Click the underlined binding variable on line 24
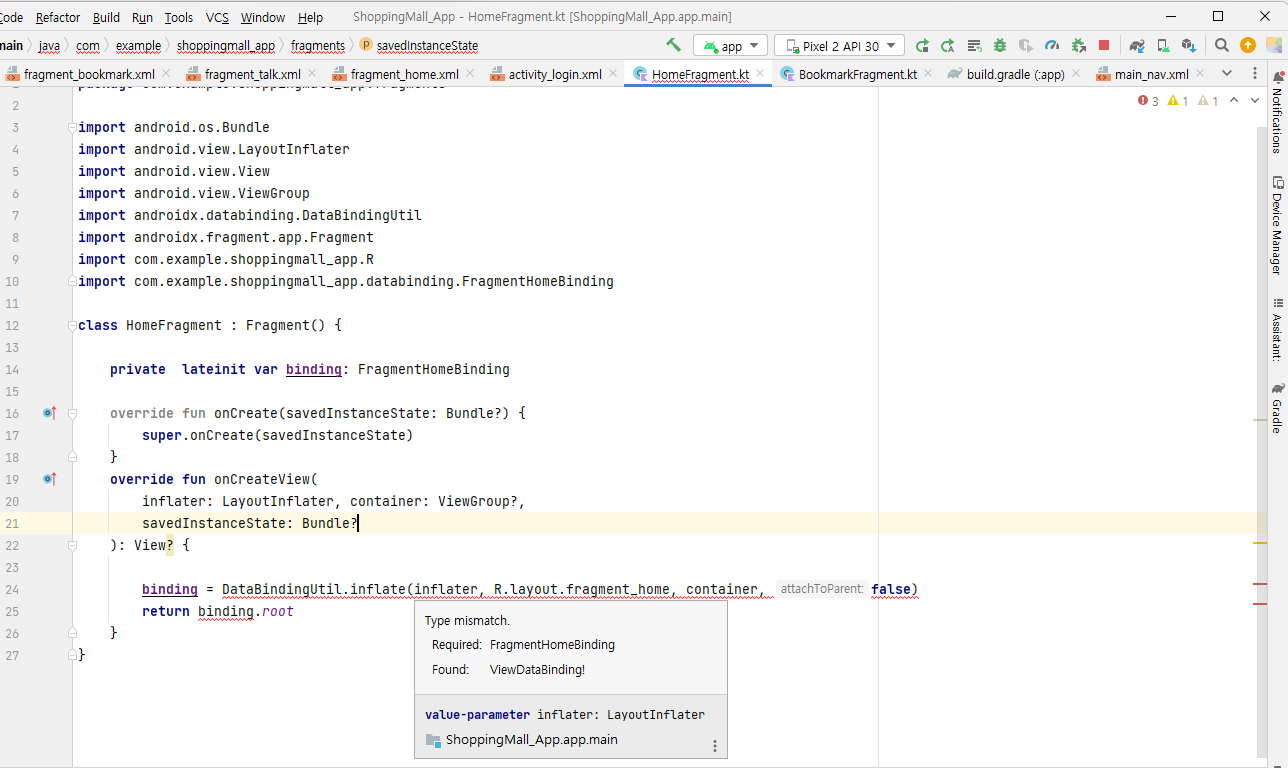 coord(170,589)
